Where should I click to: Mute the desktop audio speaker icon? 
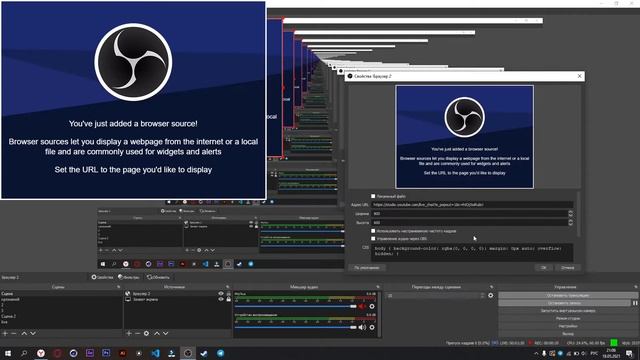click(362, 327)
